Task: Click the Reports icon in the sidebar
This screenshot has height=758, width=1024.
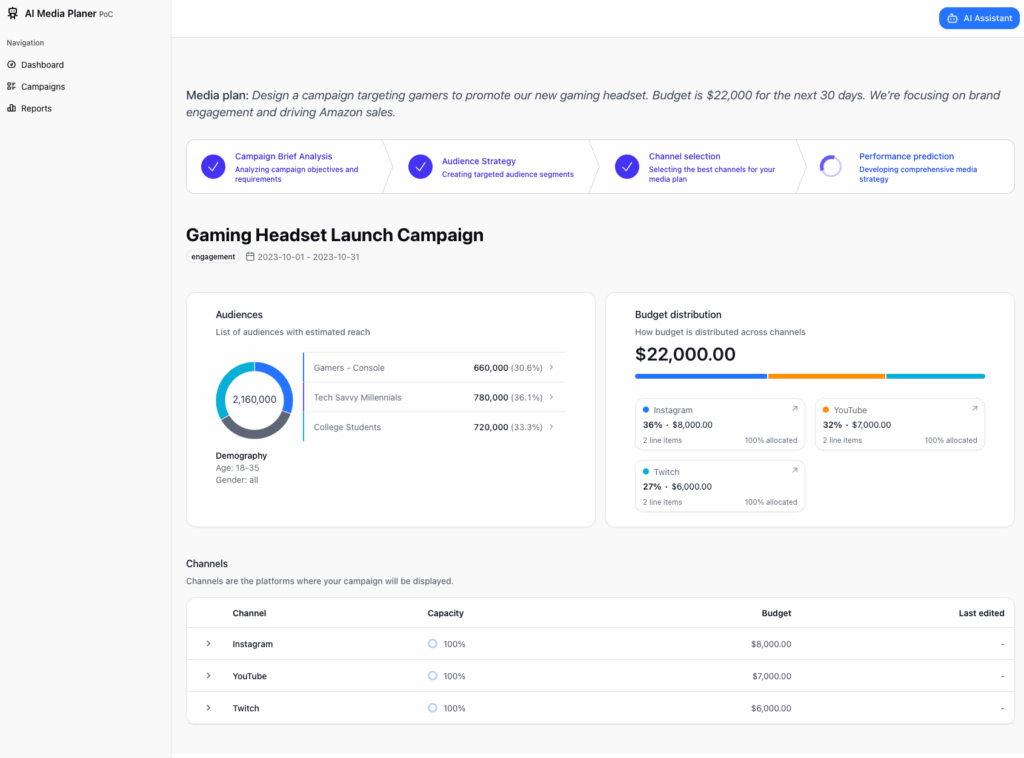Action: tap(13, 108)
